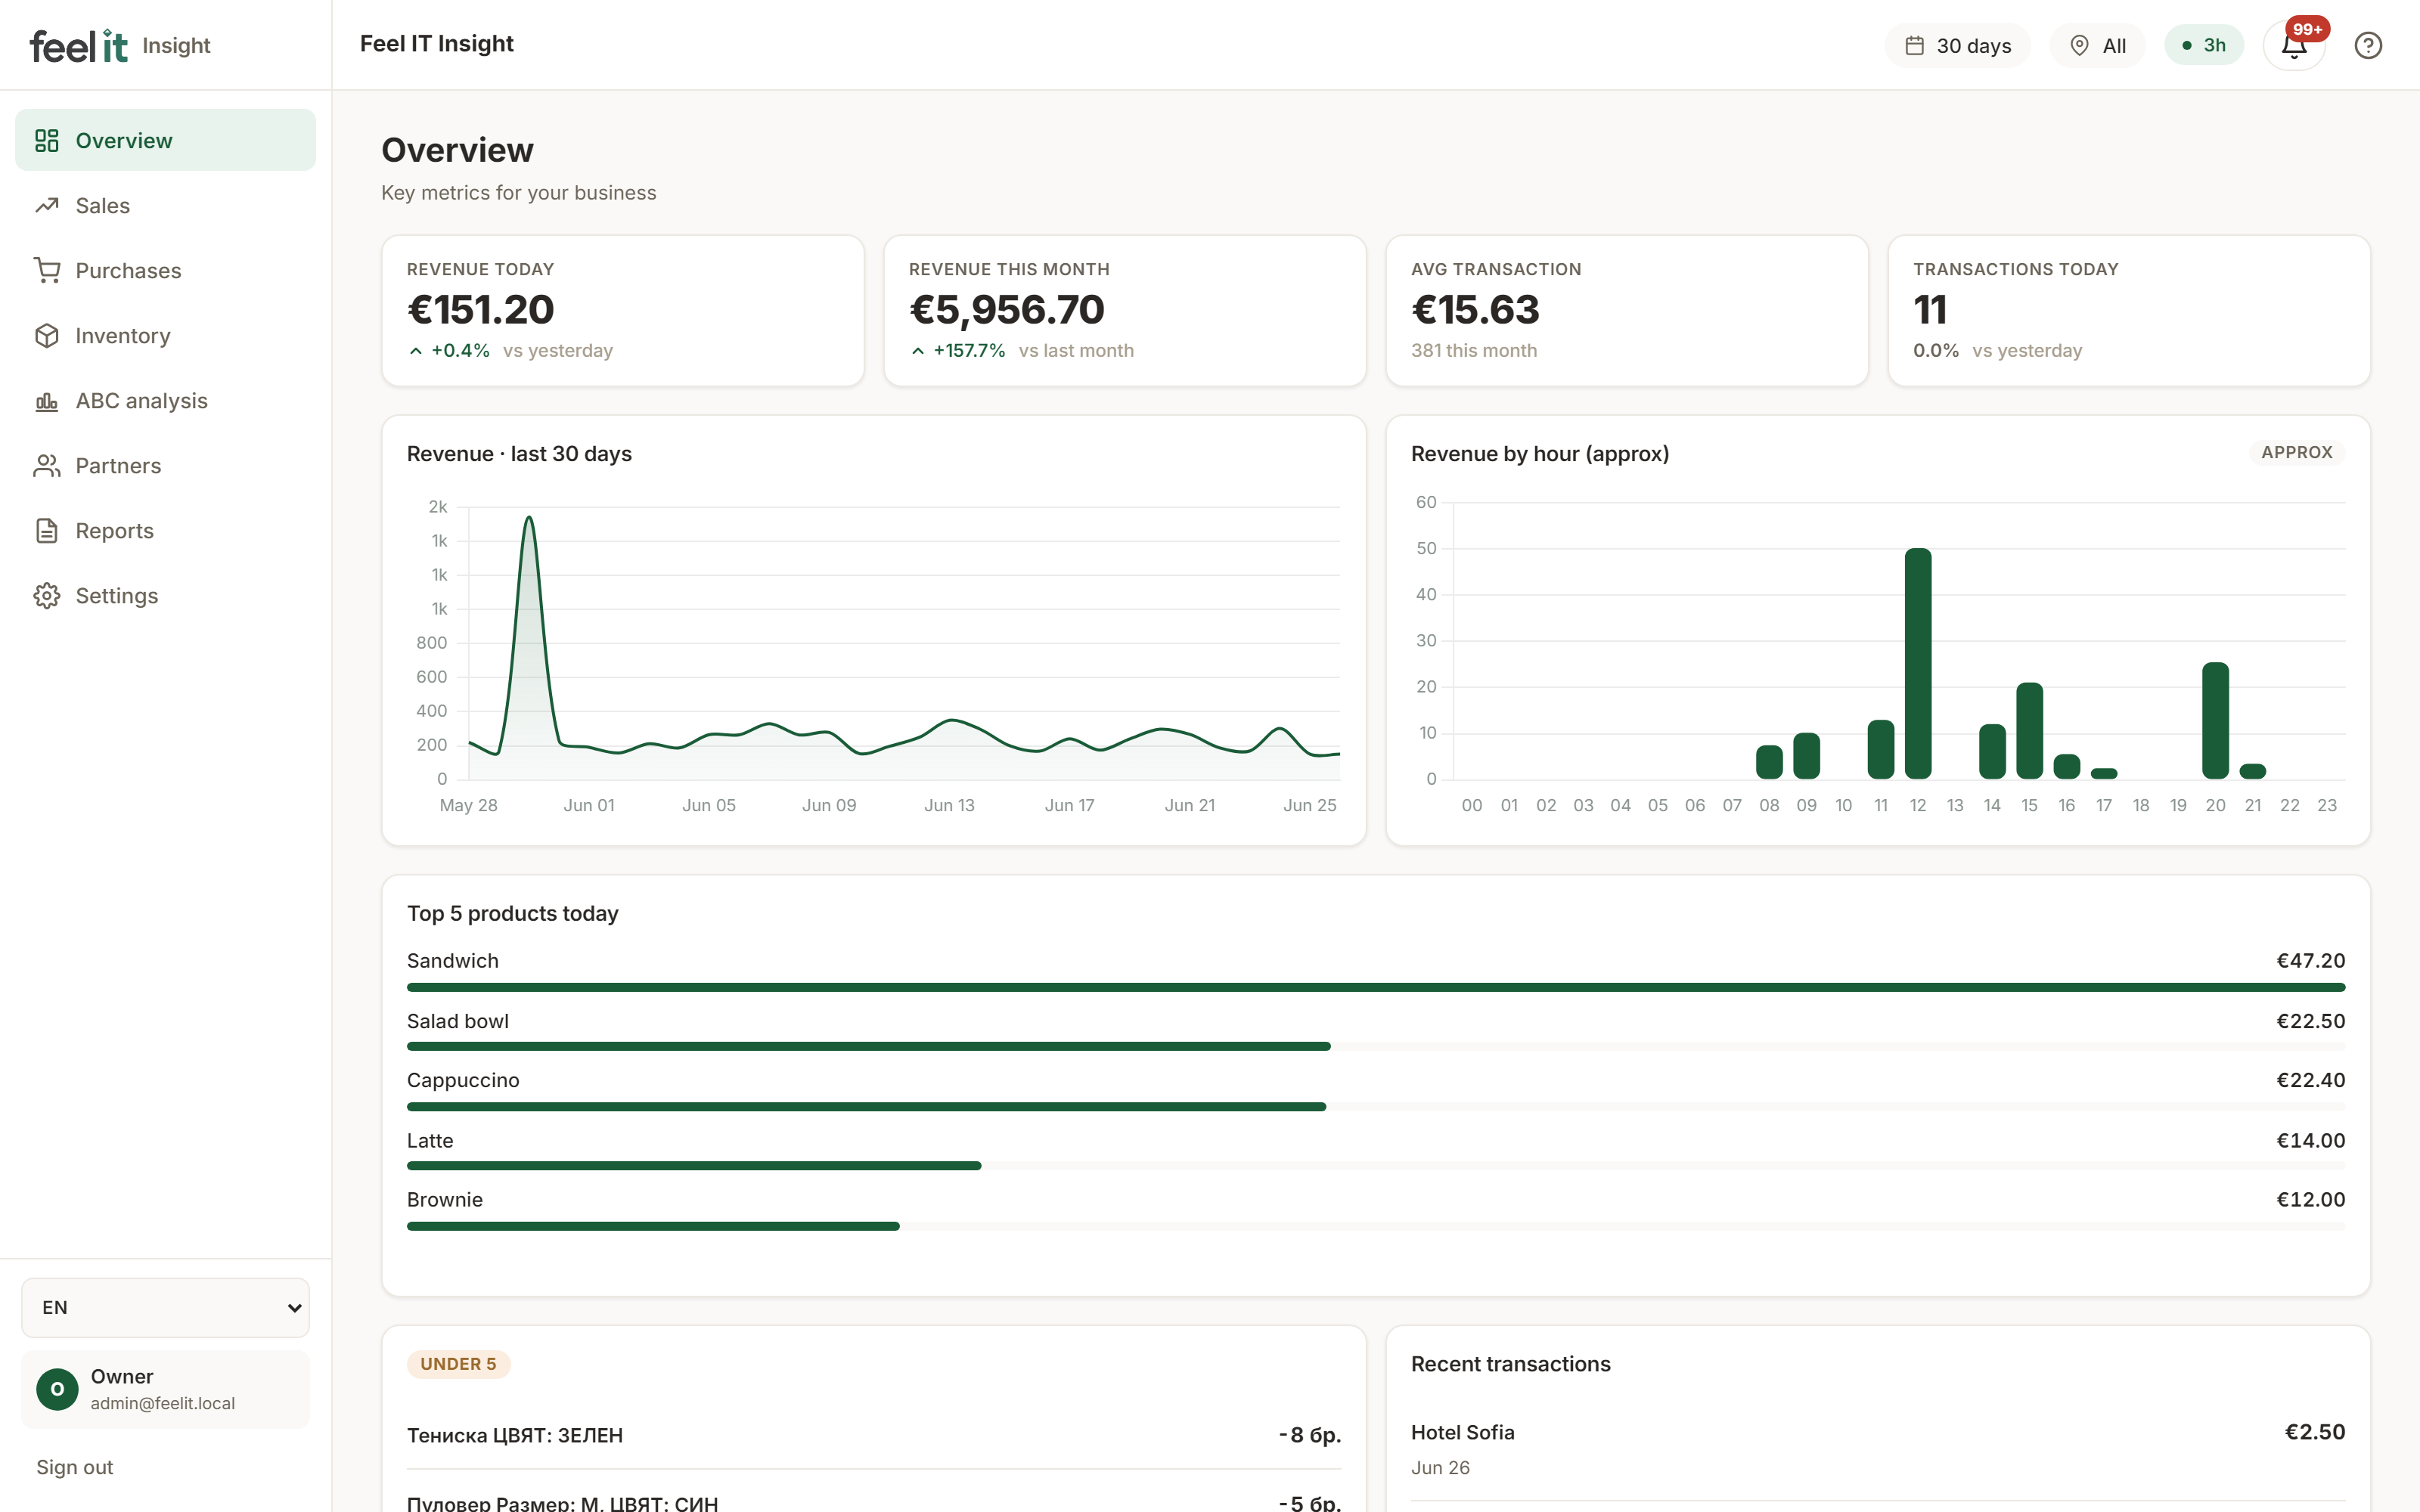
Task: Click the Hotel Sofia transaction row
Action: pyautogui.click(x=1877, y=1449)
